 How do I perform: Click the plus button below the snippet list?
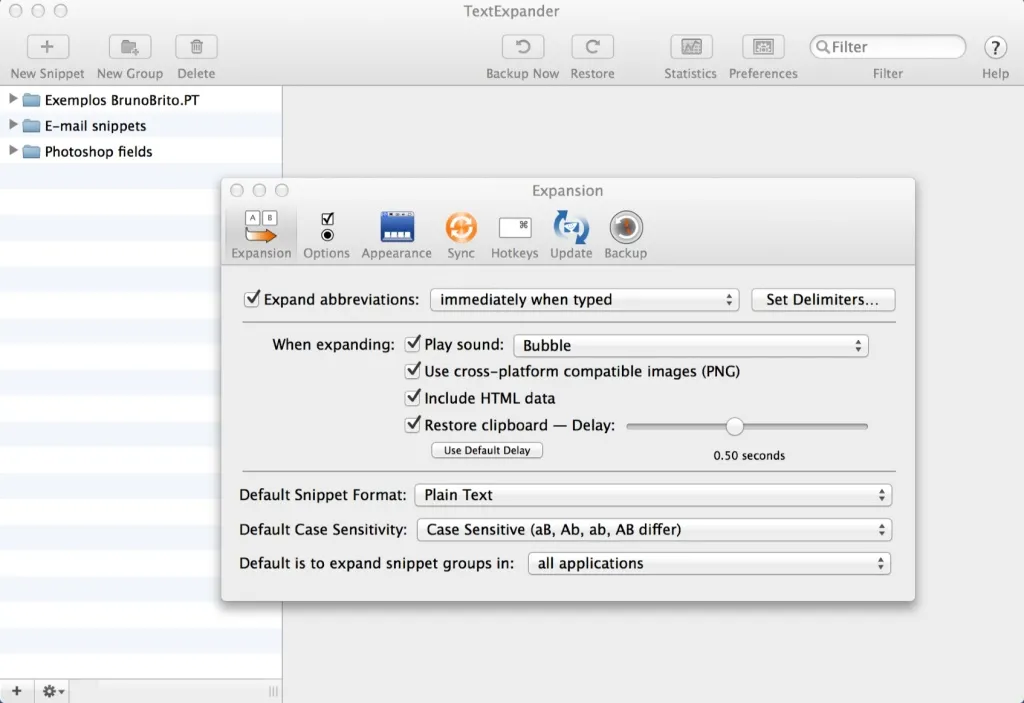17,691
